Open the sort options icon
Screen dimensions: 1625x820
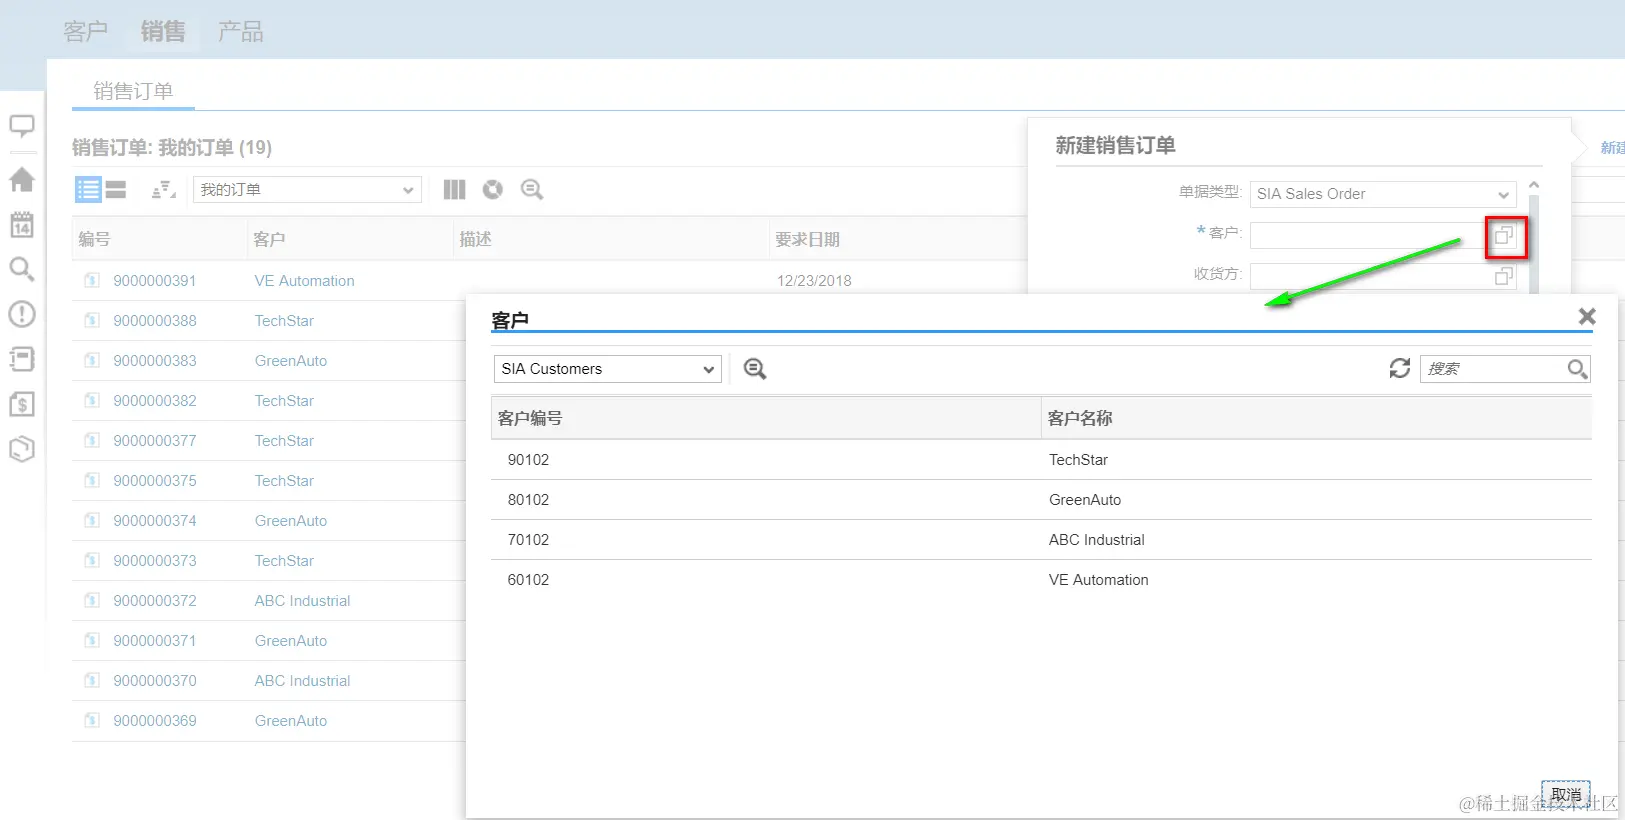[x=163, y=189]
